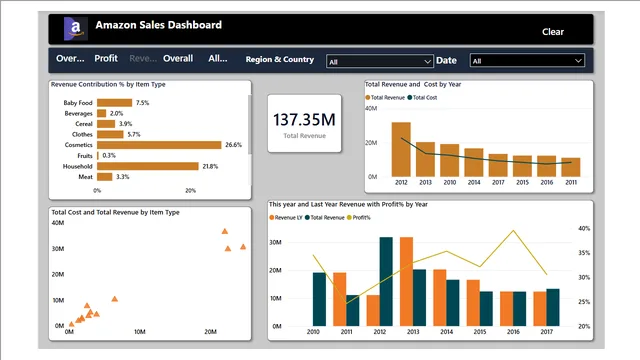The height and width of the screenshot is (360, 640).
Task: Select the Beverages 2.0% bar
Action: (102, 113)
